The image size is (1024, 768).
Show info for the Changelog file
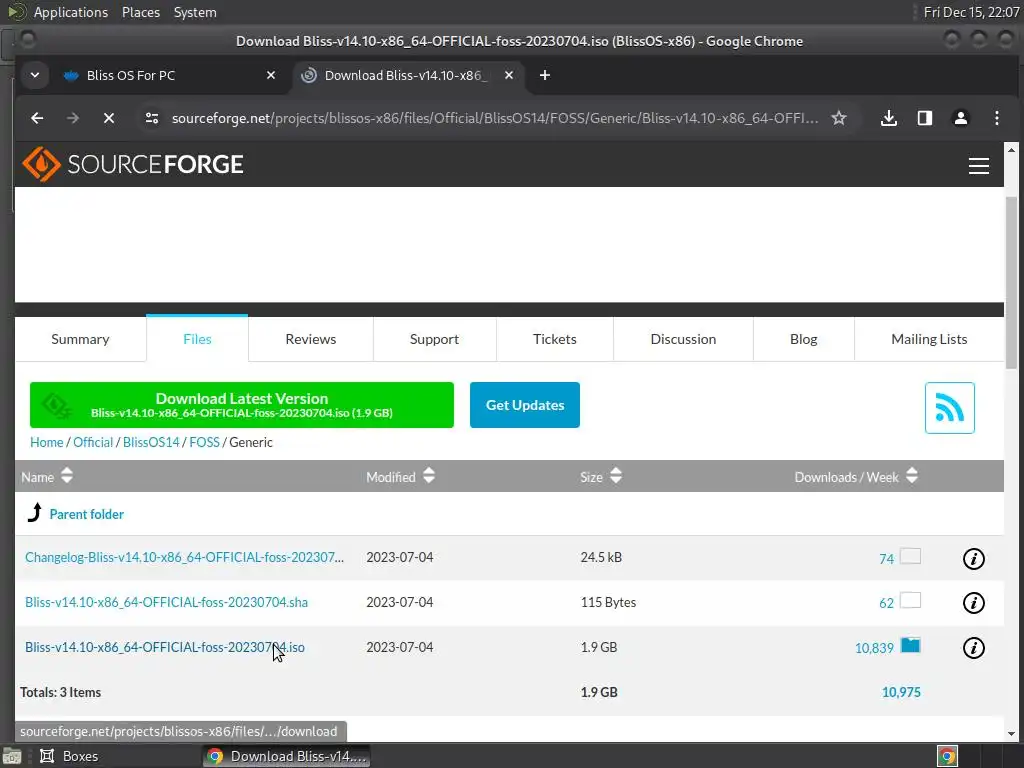(973, 558)
